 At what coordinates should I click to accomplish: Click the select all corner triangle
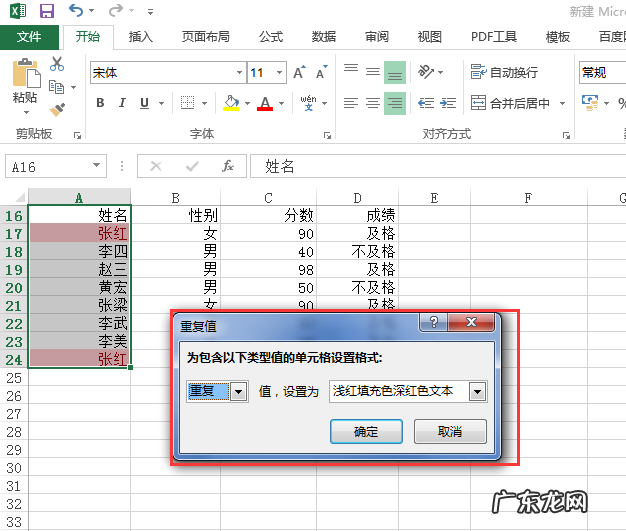(20, 197)
